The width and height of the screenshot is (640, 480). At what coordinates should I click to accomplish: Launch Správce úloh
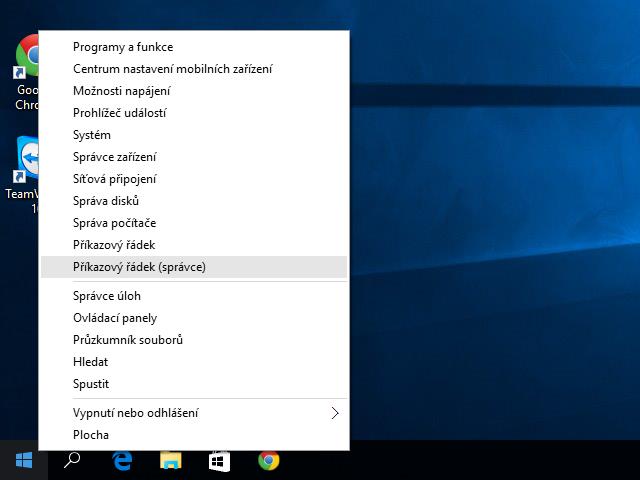(107, 296)
